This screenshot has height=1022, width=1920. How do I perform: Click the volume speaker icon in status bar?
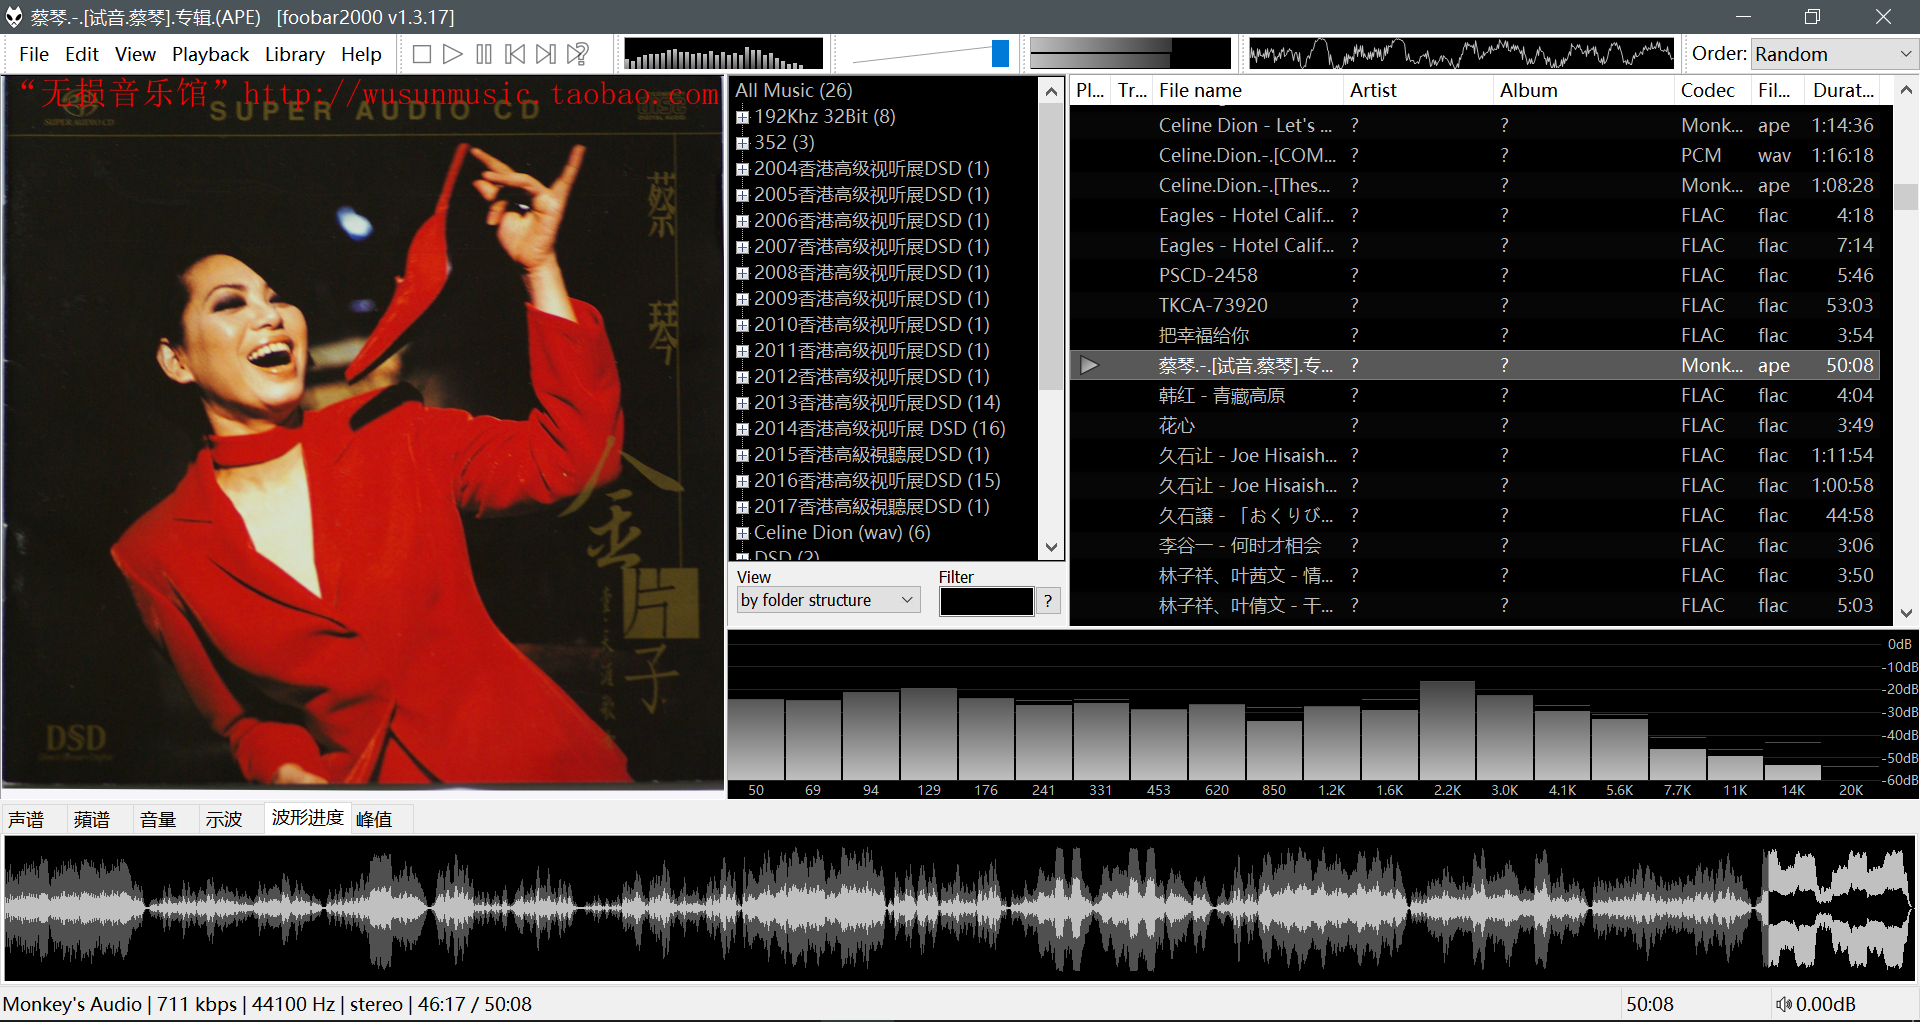click(x=1783, y=1004)
